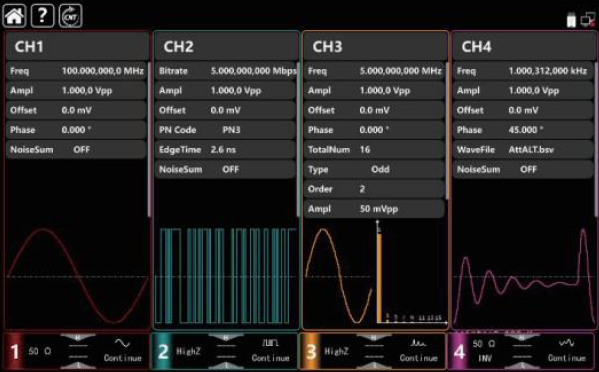Select the sine waveform icon for channel 1
This screenshot has height=372, width=599.
pyautogui.click(x=122, y=343)
